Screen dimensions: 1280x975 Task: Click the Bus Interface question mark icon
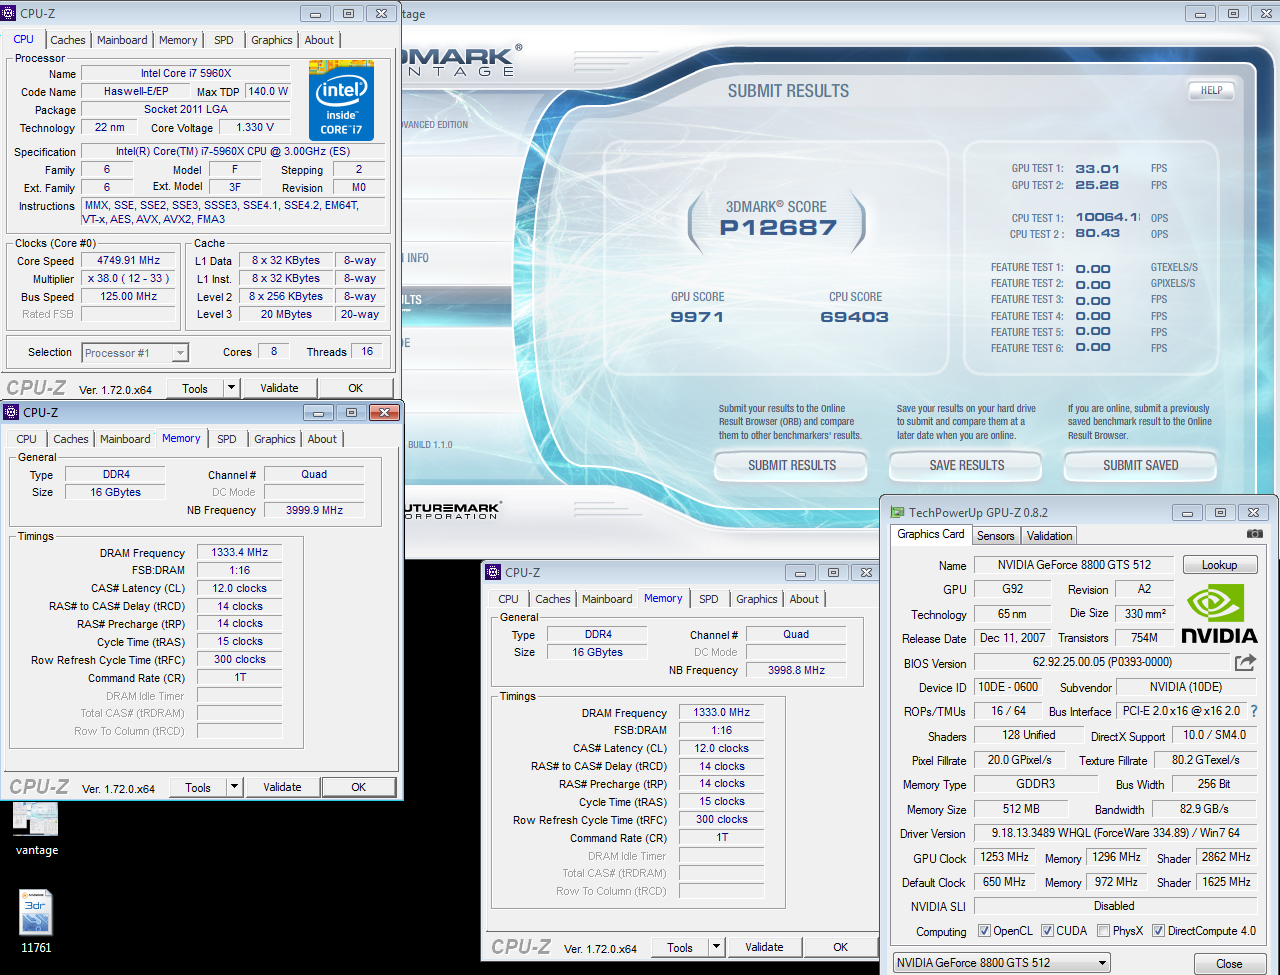click(x=1254, y=711)
